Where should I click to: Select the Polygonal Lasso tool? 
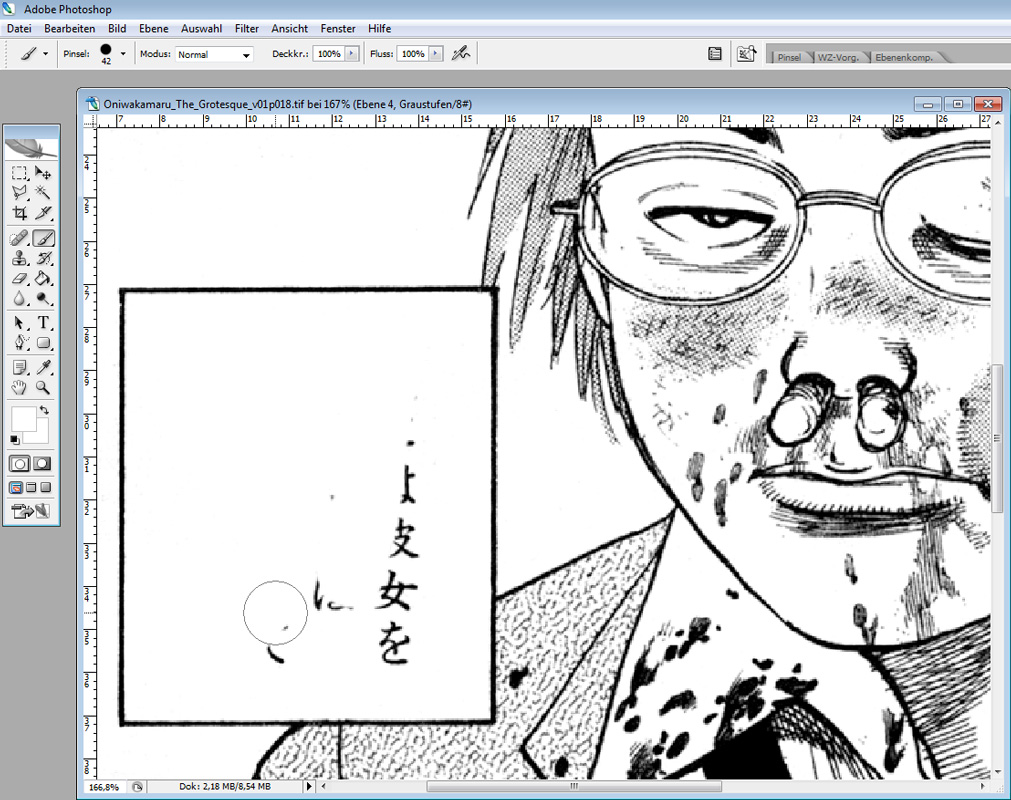pos(19,193)
